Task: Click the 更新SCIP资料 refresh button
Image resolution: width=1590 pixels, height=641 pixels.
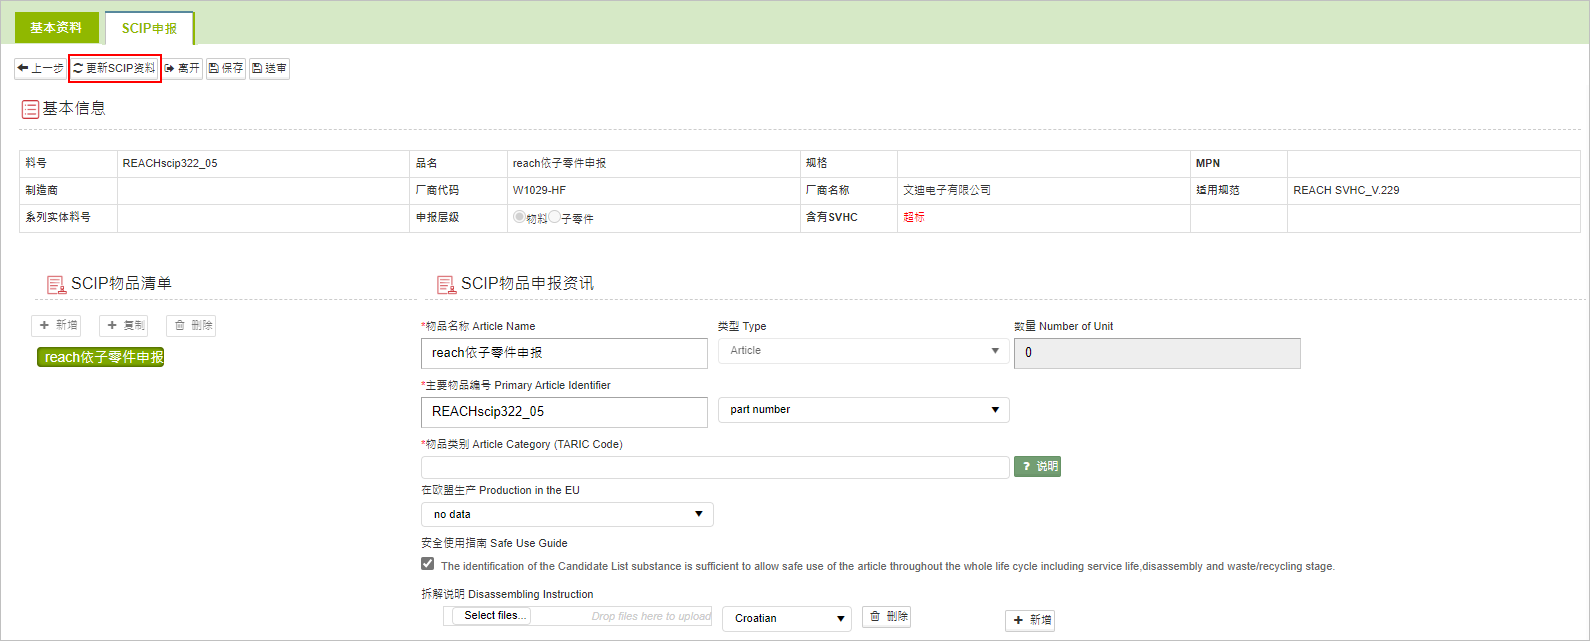Action: click(x=114, y=68)
